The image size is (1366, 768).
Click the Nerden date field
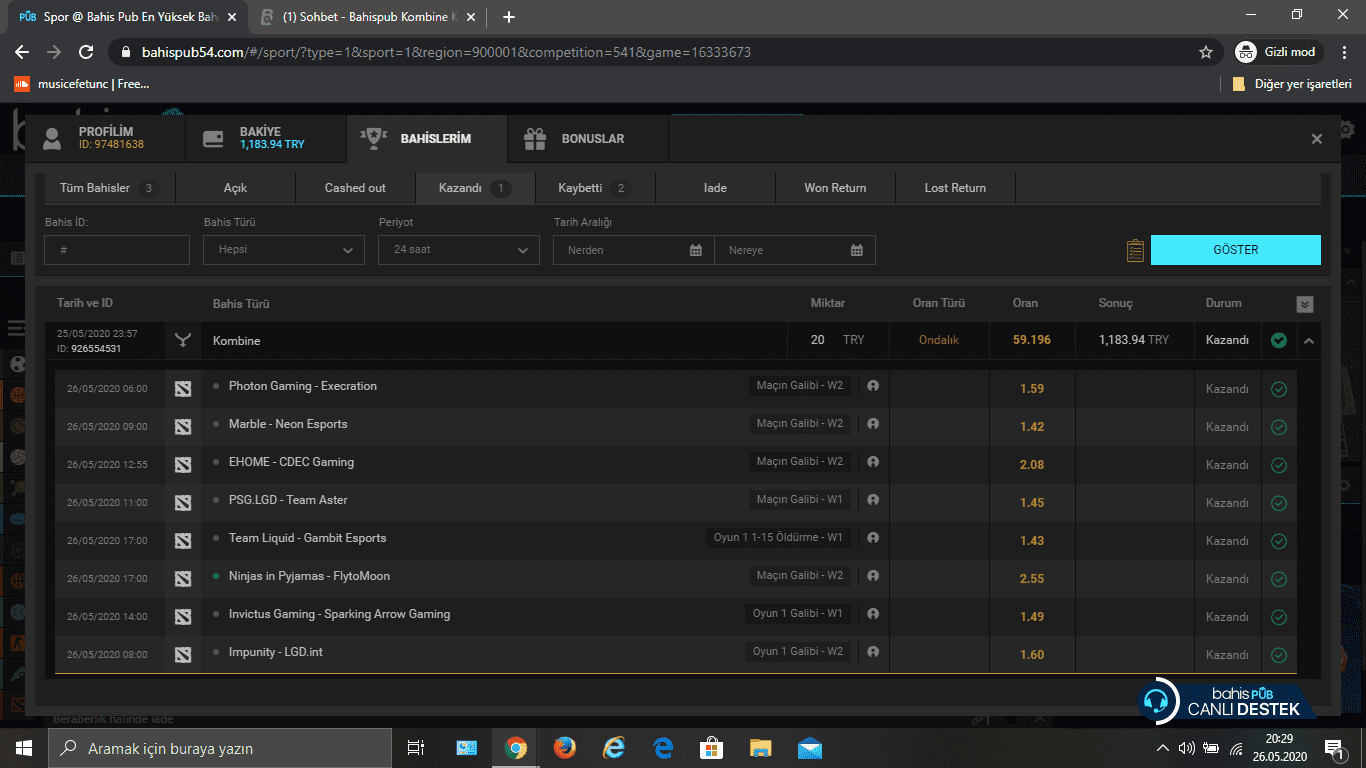pyautogui.click(x=634, y=250)
